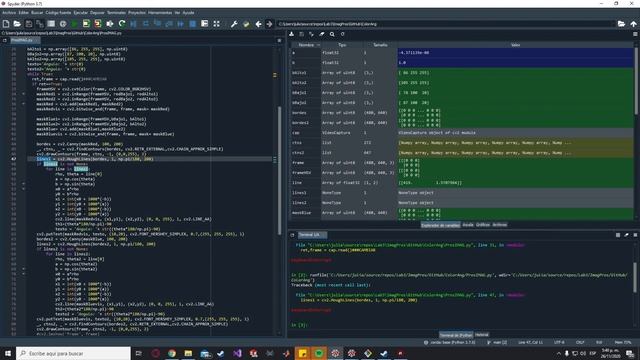Open Visual Studio from the taskbar

(237, 353)
